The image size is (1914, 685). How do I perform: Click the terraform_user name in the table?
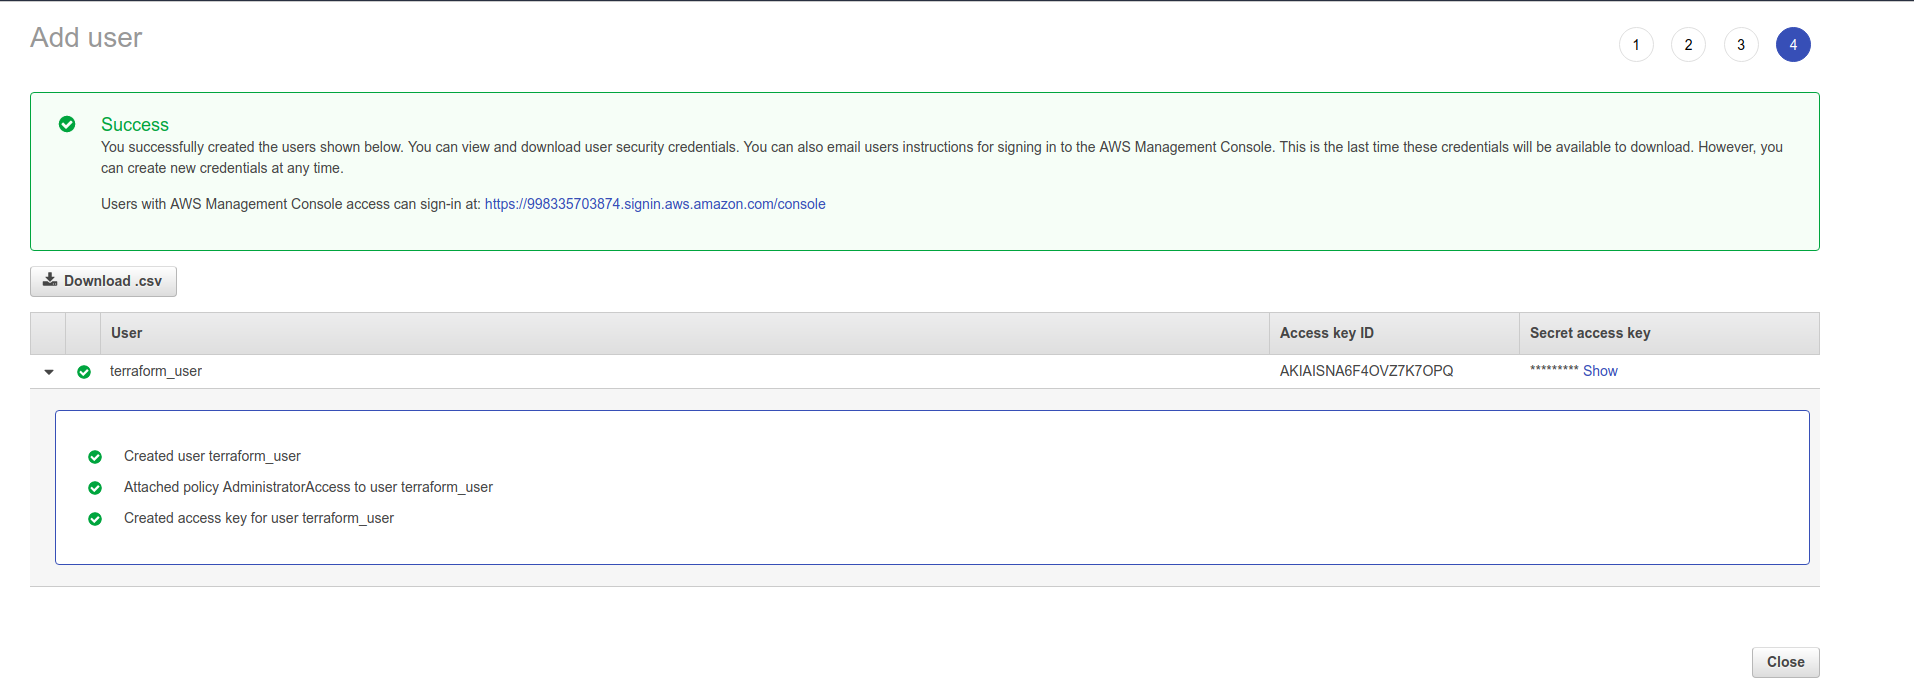click(x=156, y=371)
